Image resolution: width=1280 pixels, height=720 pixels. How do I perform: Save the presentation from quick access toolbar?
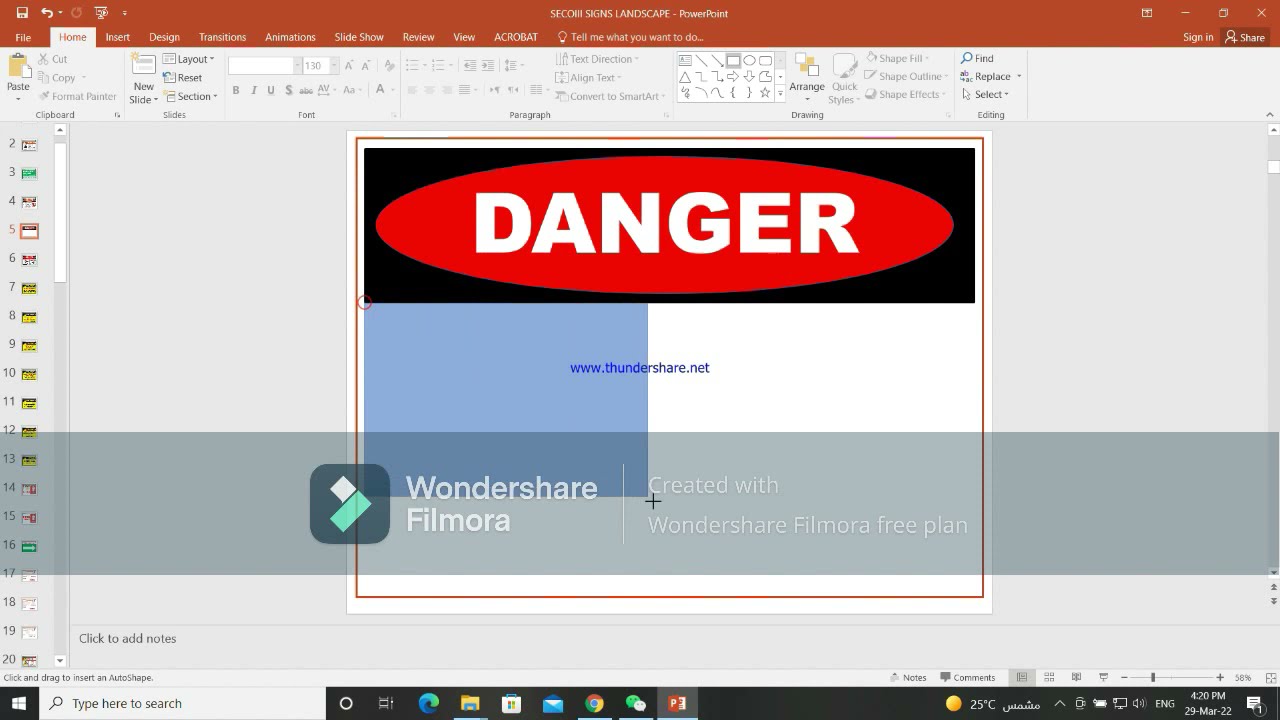pos(22,13)
